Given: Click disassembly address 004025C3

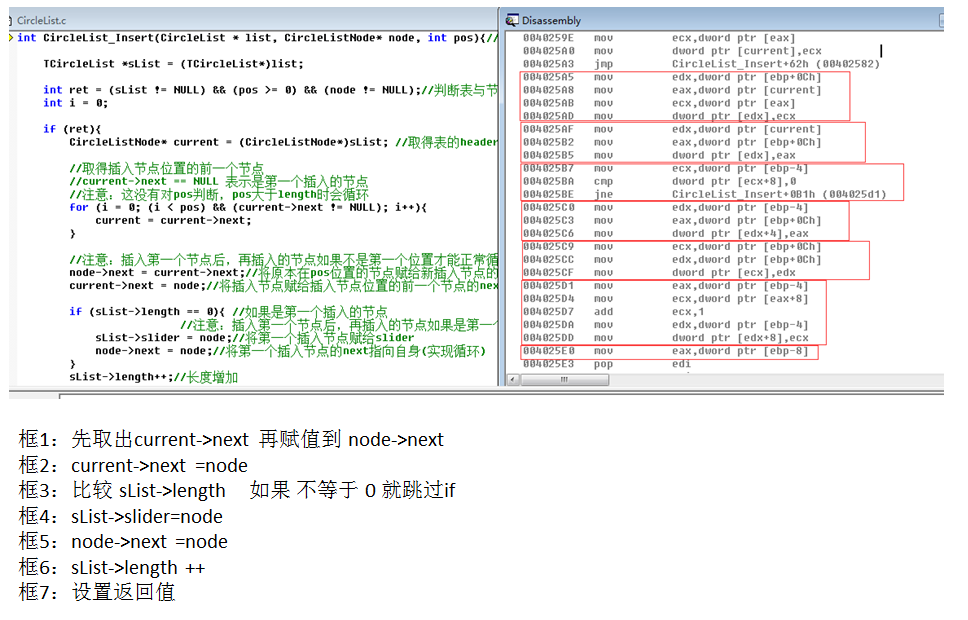Looking at the screenshot, I should (x=548, y=220).
